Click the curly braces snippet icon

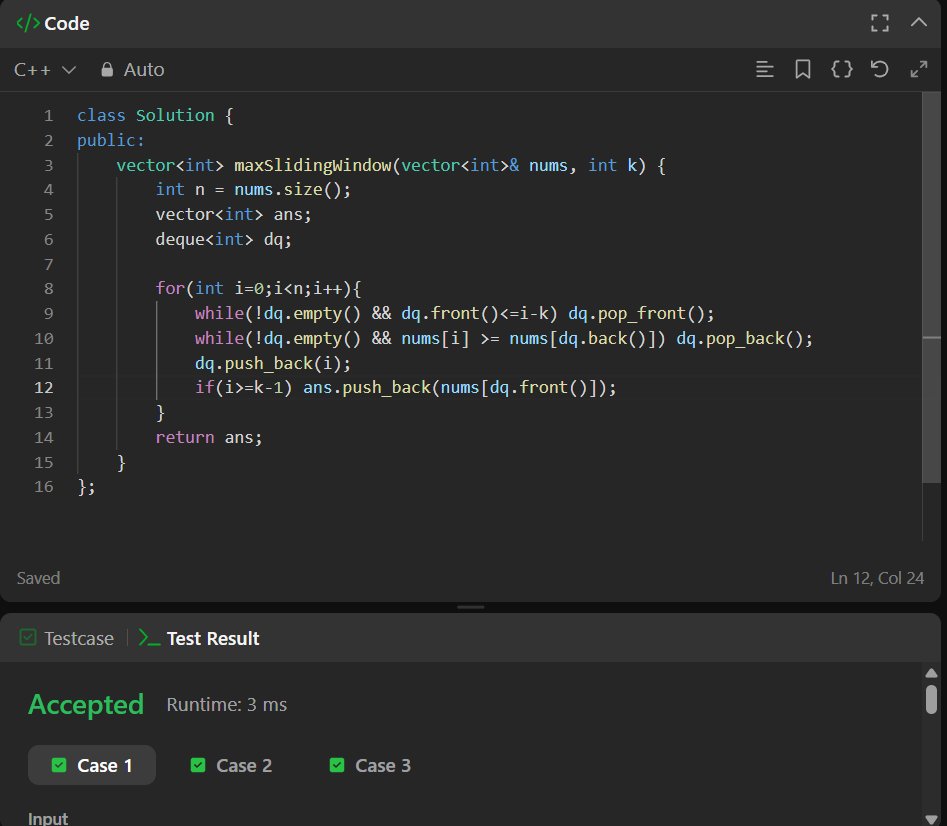(842, 70)
